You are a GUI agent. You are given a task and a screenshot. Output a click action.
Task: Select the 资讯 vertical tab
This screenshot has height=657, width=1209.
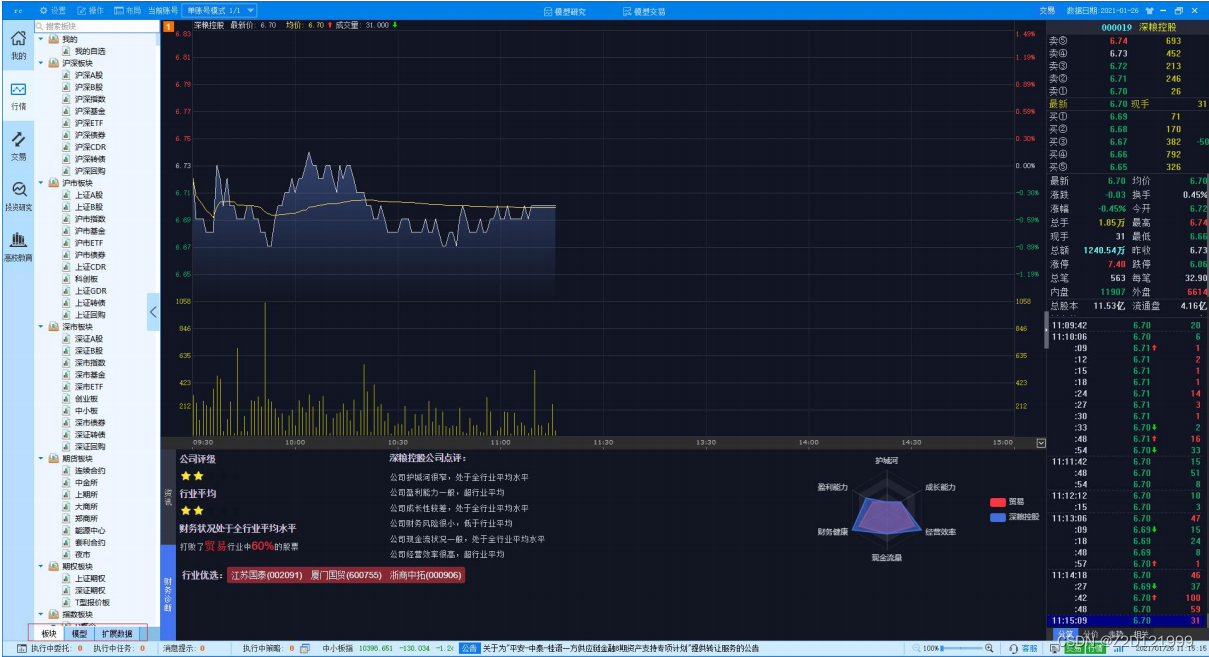click(x=168, y=497)
